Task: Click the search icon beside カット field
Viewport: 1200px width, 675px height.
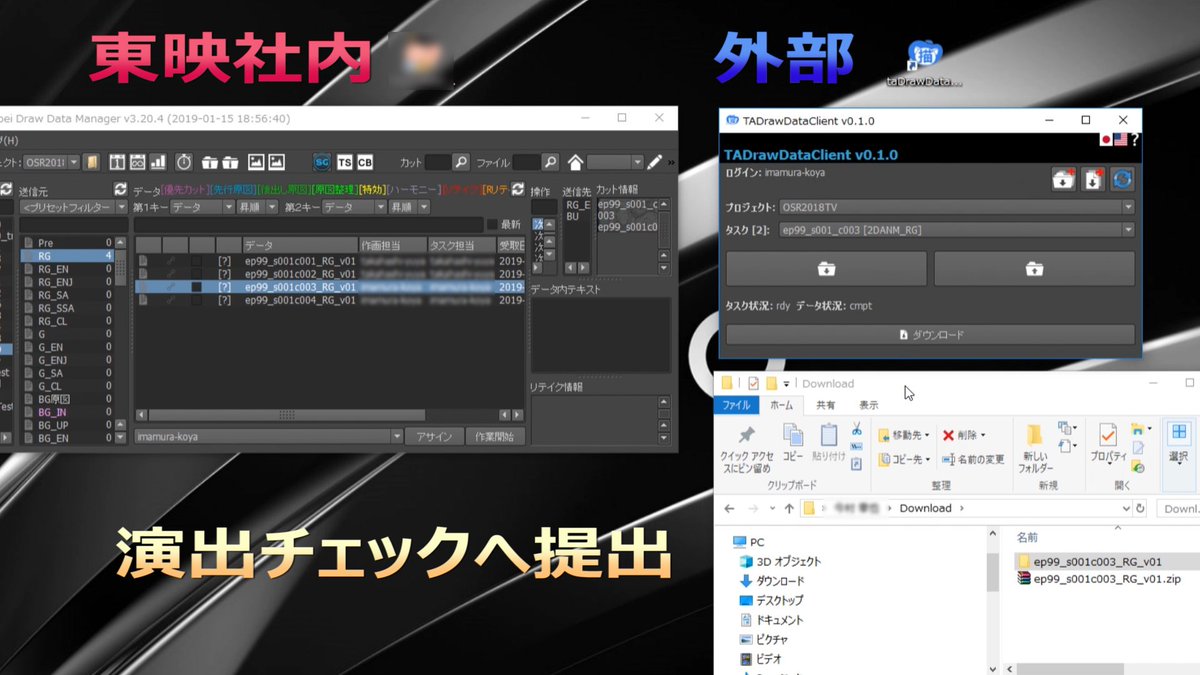Action: tap(461, 162)
